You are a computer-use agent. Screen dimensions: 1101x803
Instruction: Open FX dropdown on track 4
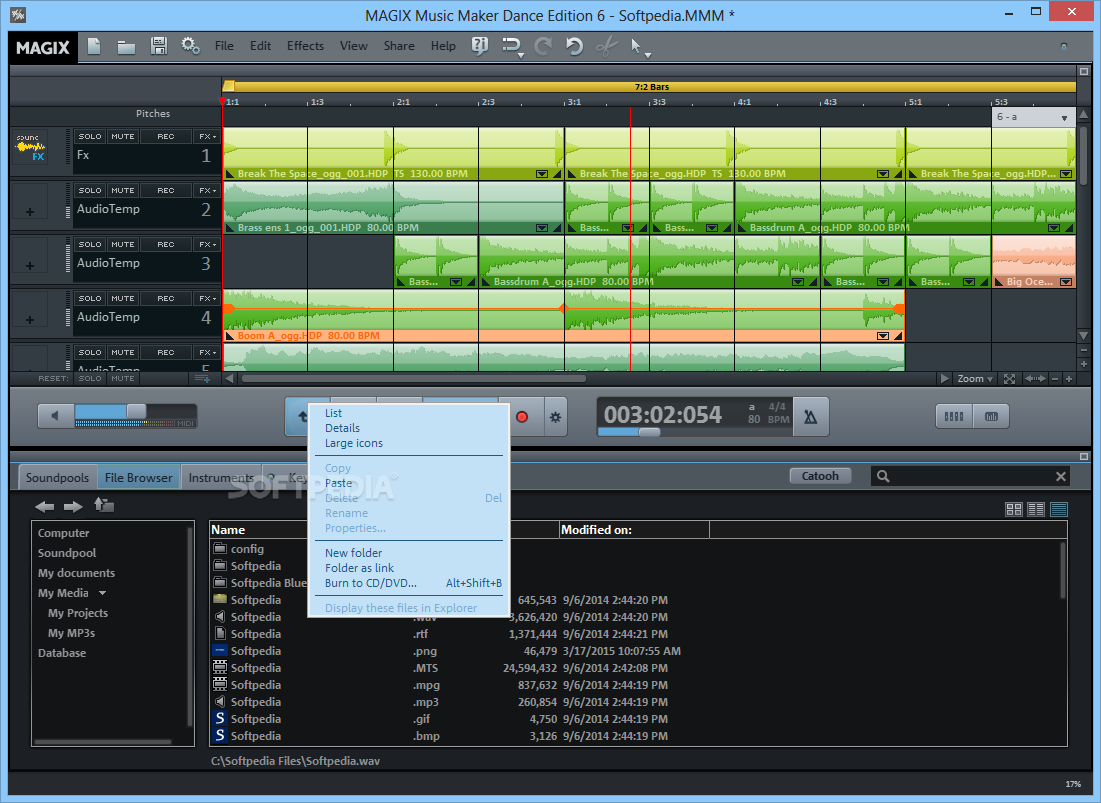pyautogui.click(x=207, y=298)
